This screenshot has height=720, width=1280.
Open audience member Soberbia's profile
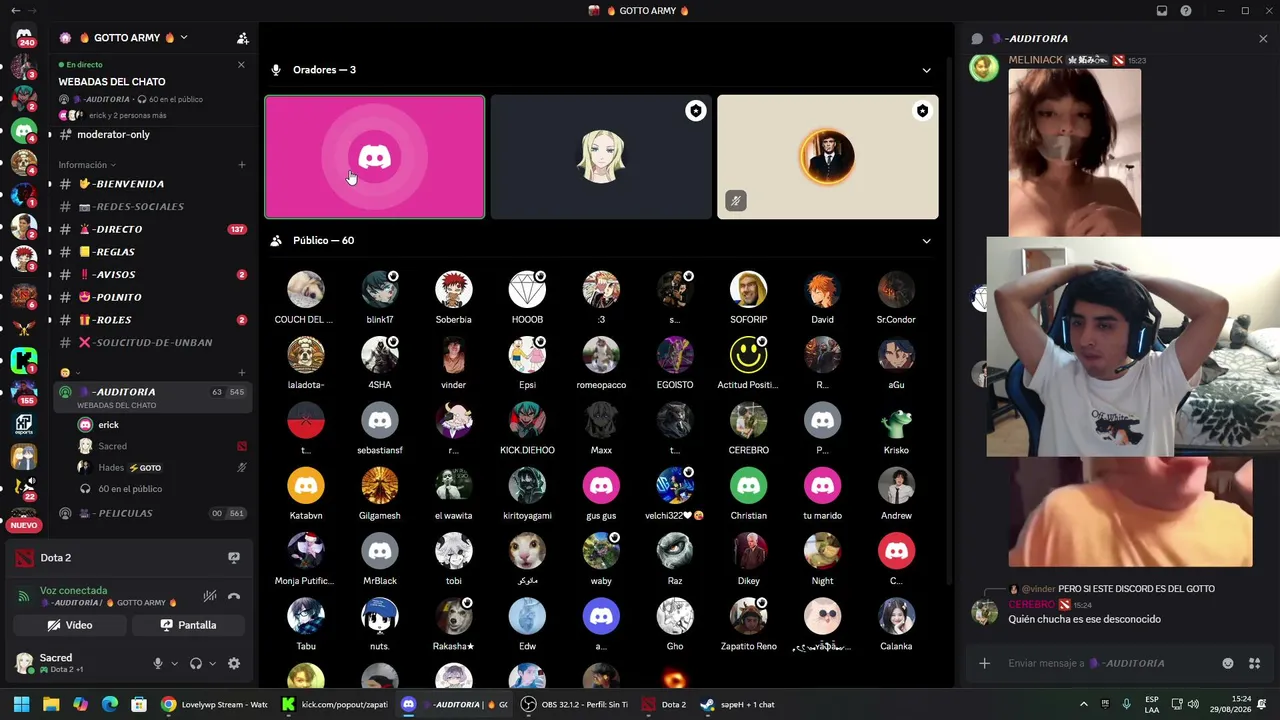pos(454,290)
